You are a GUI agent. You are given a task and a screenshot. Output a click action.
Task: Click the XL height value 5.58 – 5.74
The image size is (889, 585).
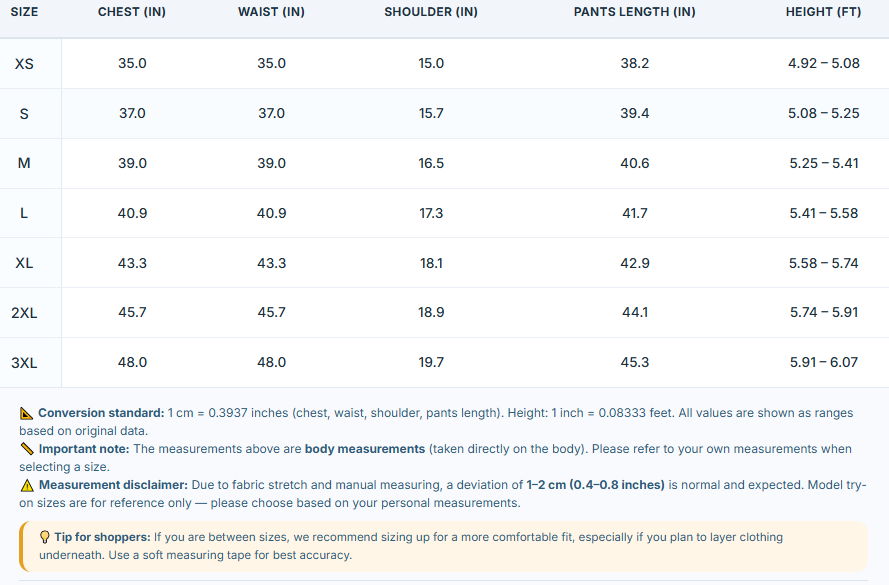pos(824,263)
